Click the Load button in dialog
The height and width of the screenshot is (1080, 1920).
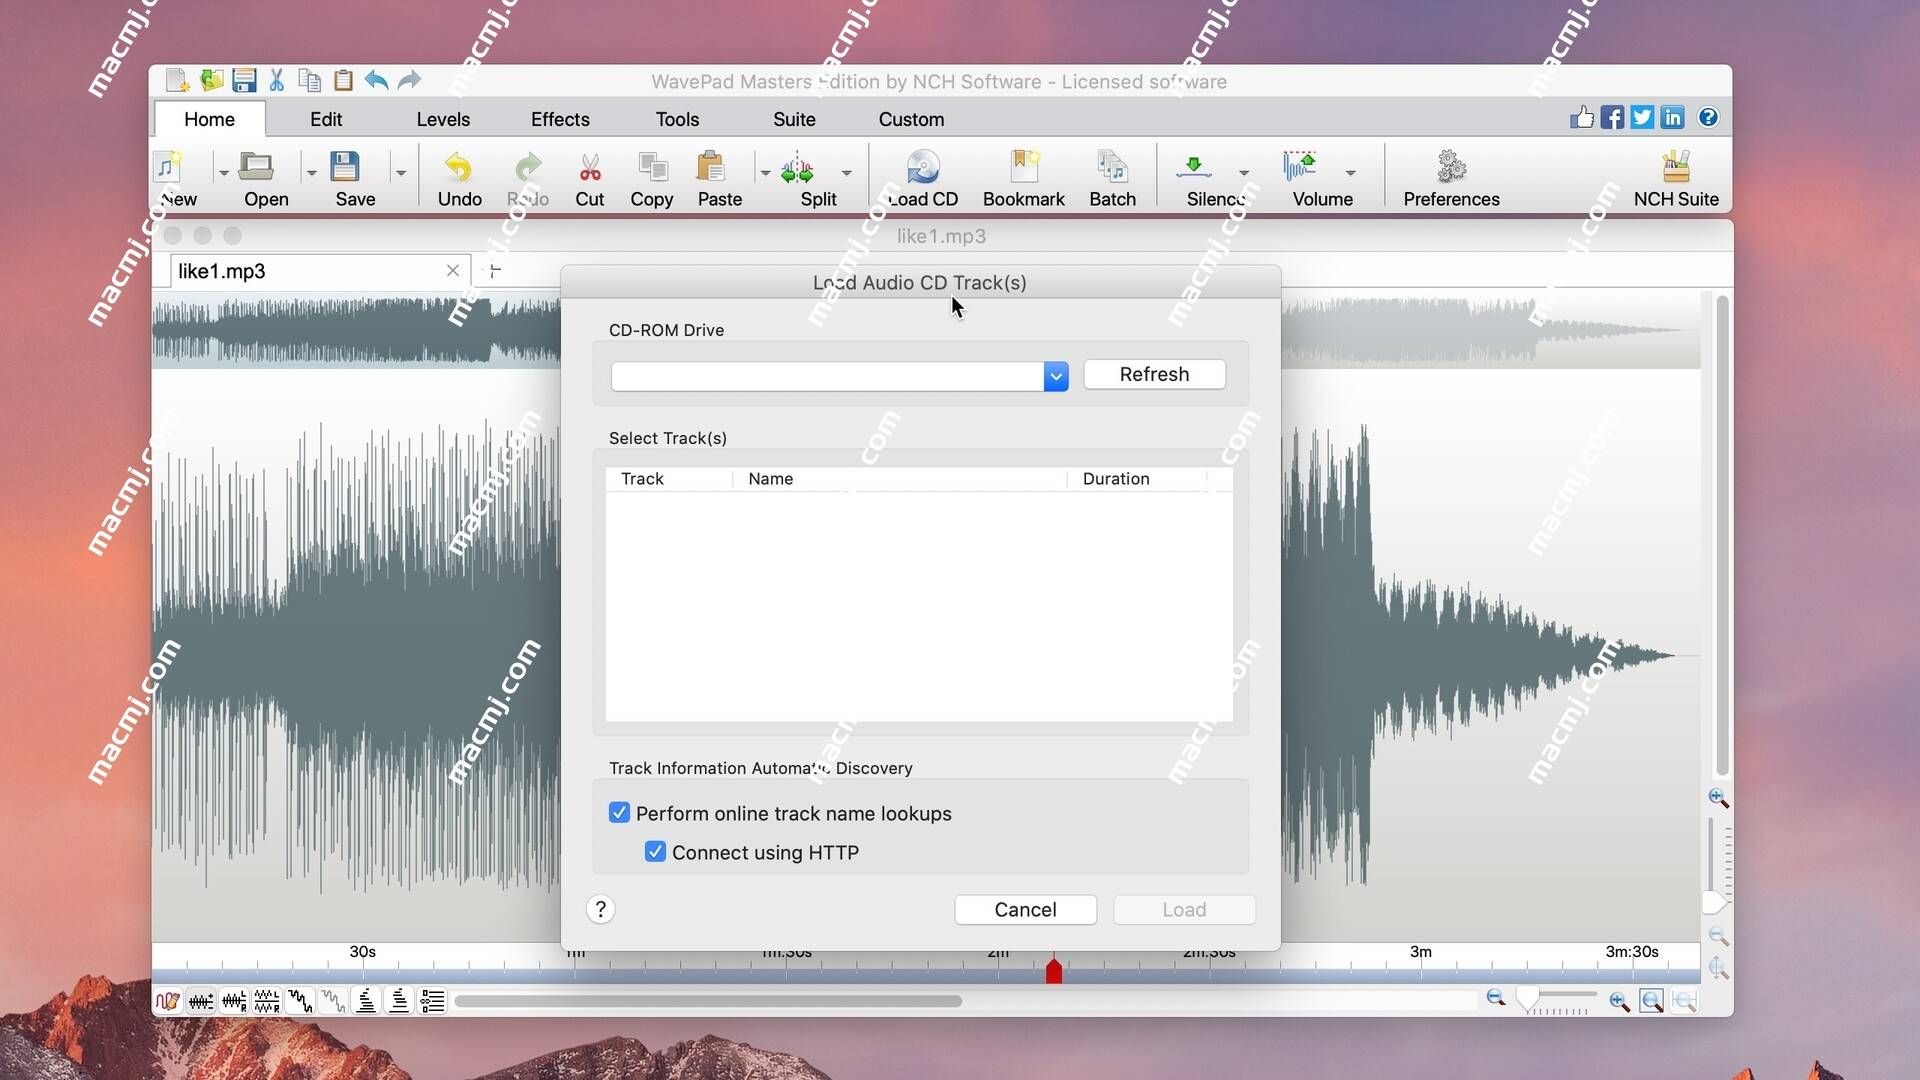(x=1184, y=910)
